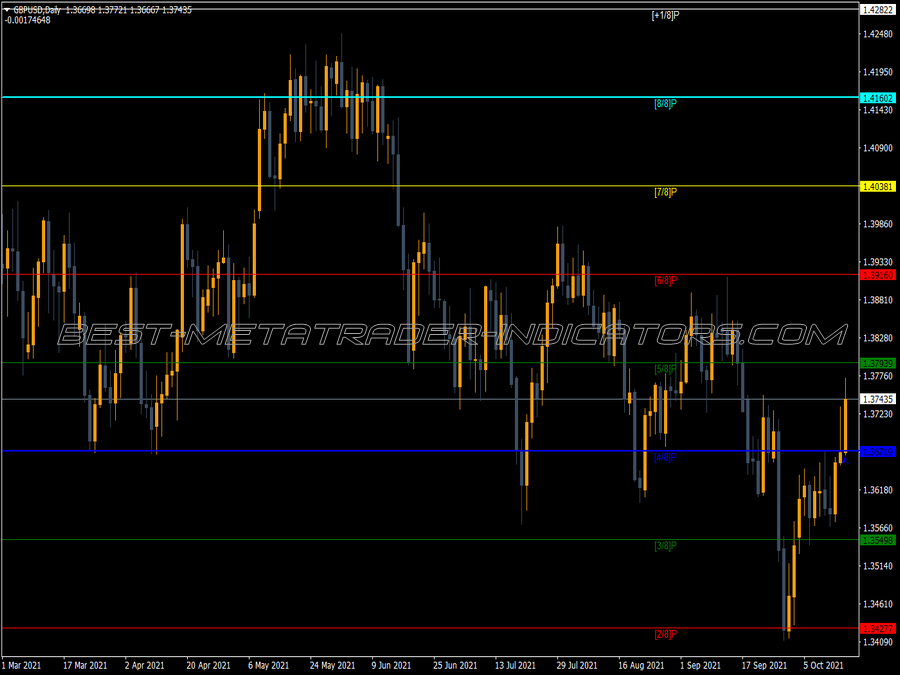
Task: Click the 16 Aug 2021 date label
Action: point(641,665)
